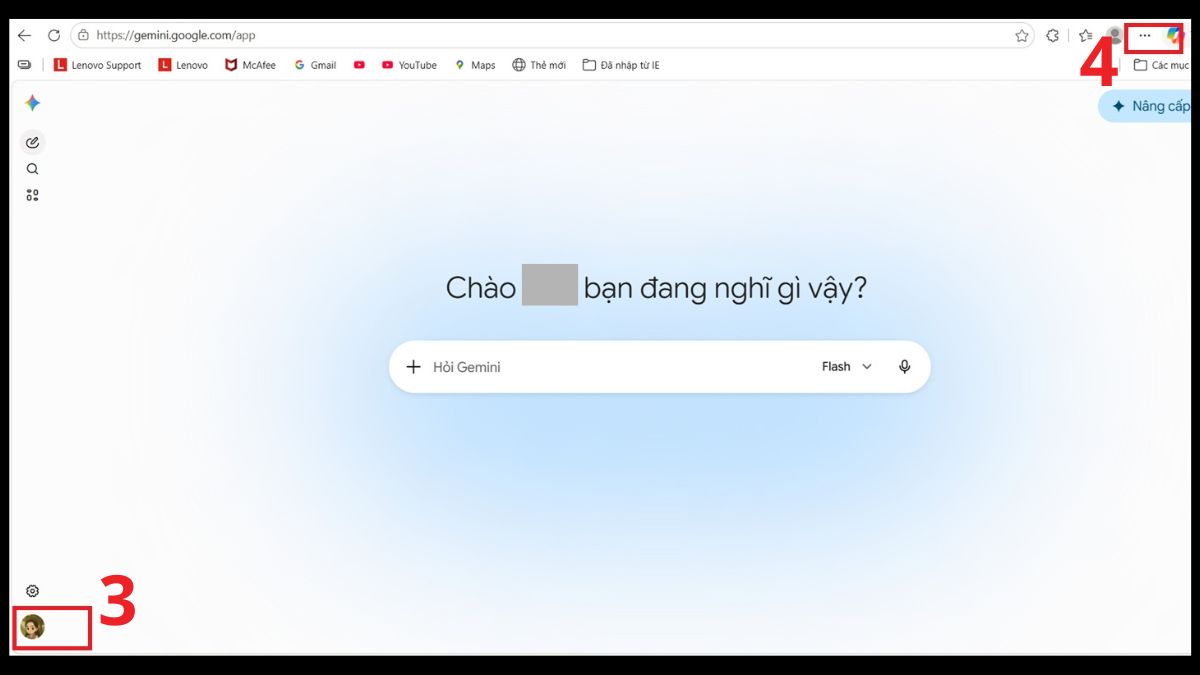This screenshot has width=1200, height=675.
Task: Click the favorites bar toggle icon at left
Action: (x=24, y=65)
